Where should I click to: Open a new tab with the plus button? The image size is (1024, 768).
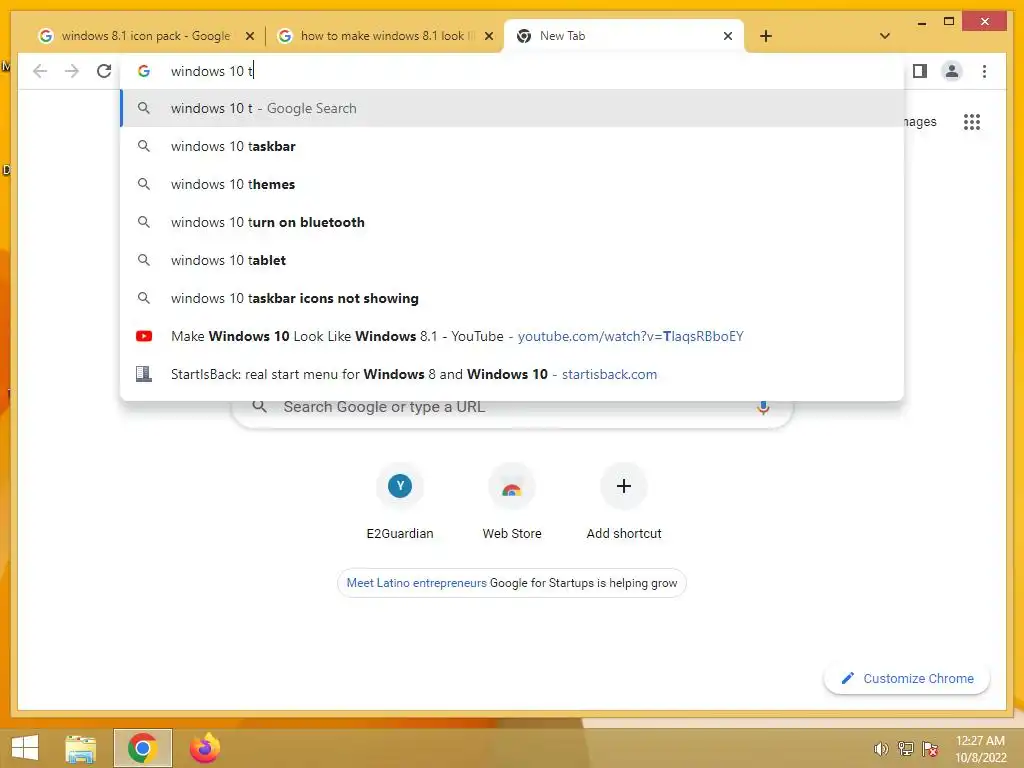tap(766, 36)
